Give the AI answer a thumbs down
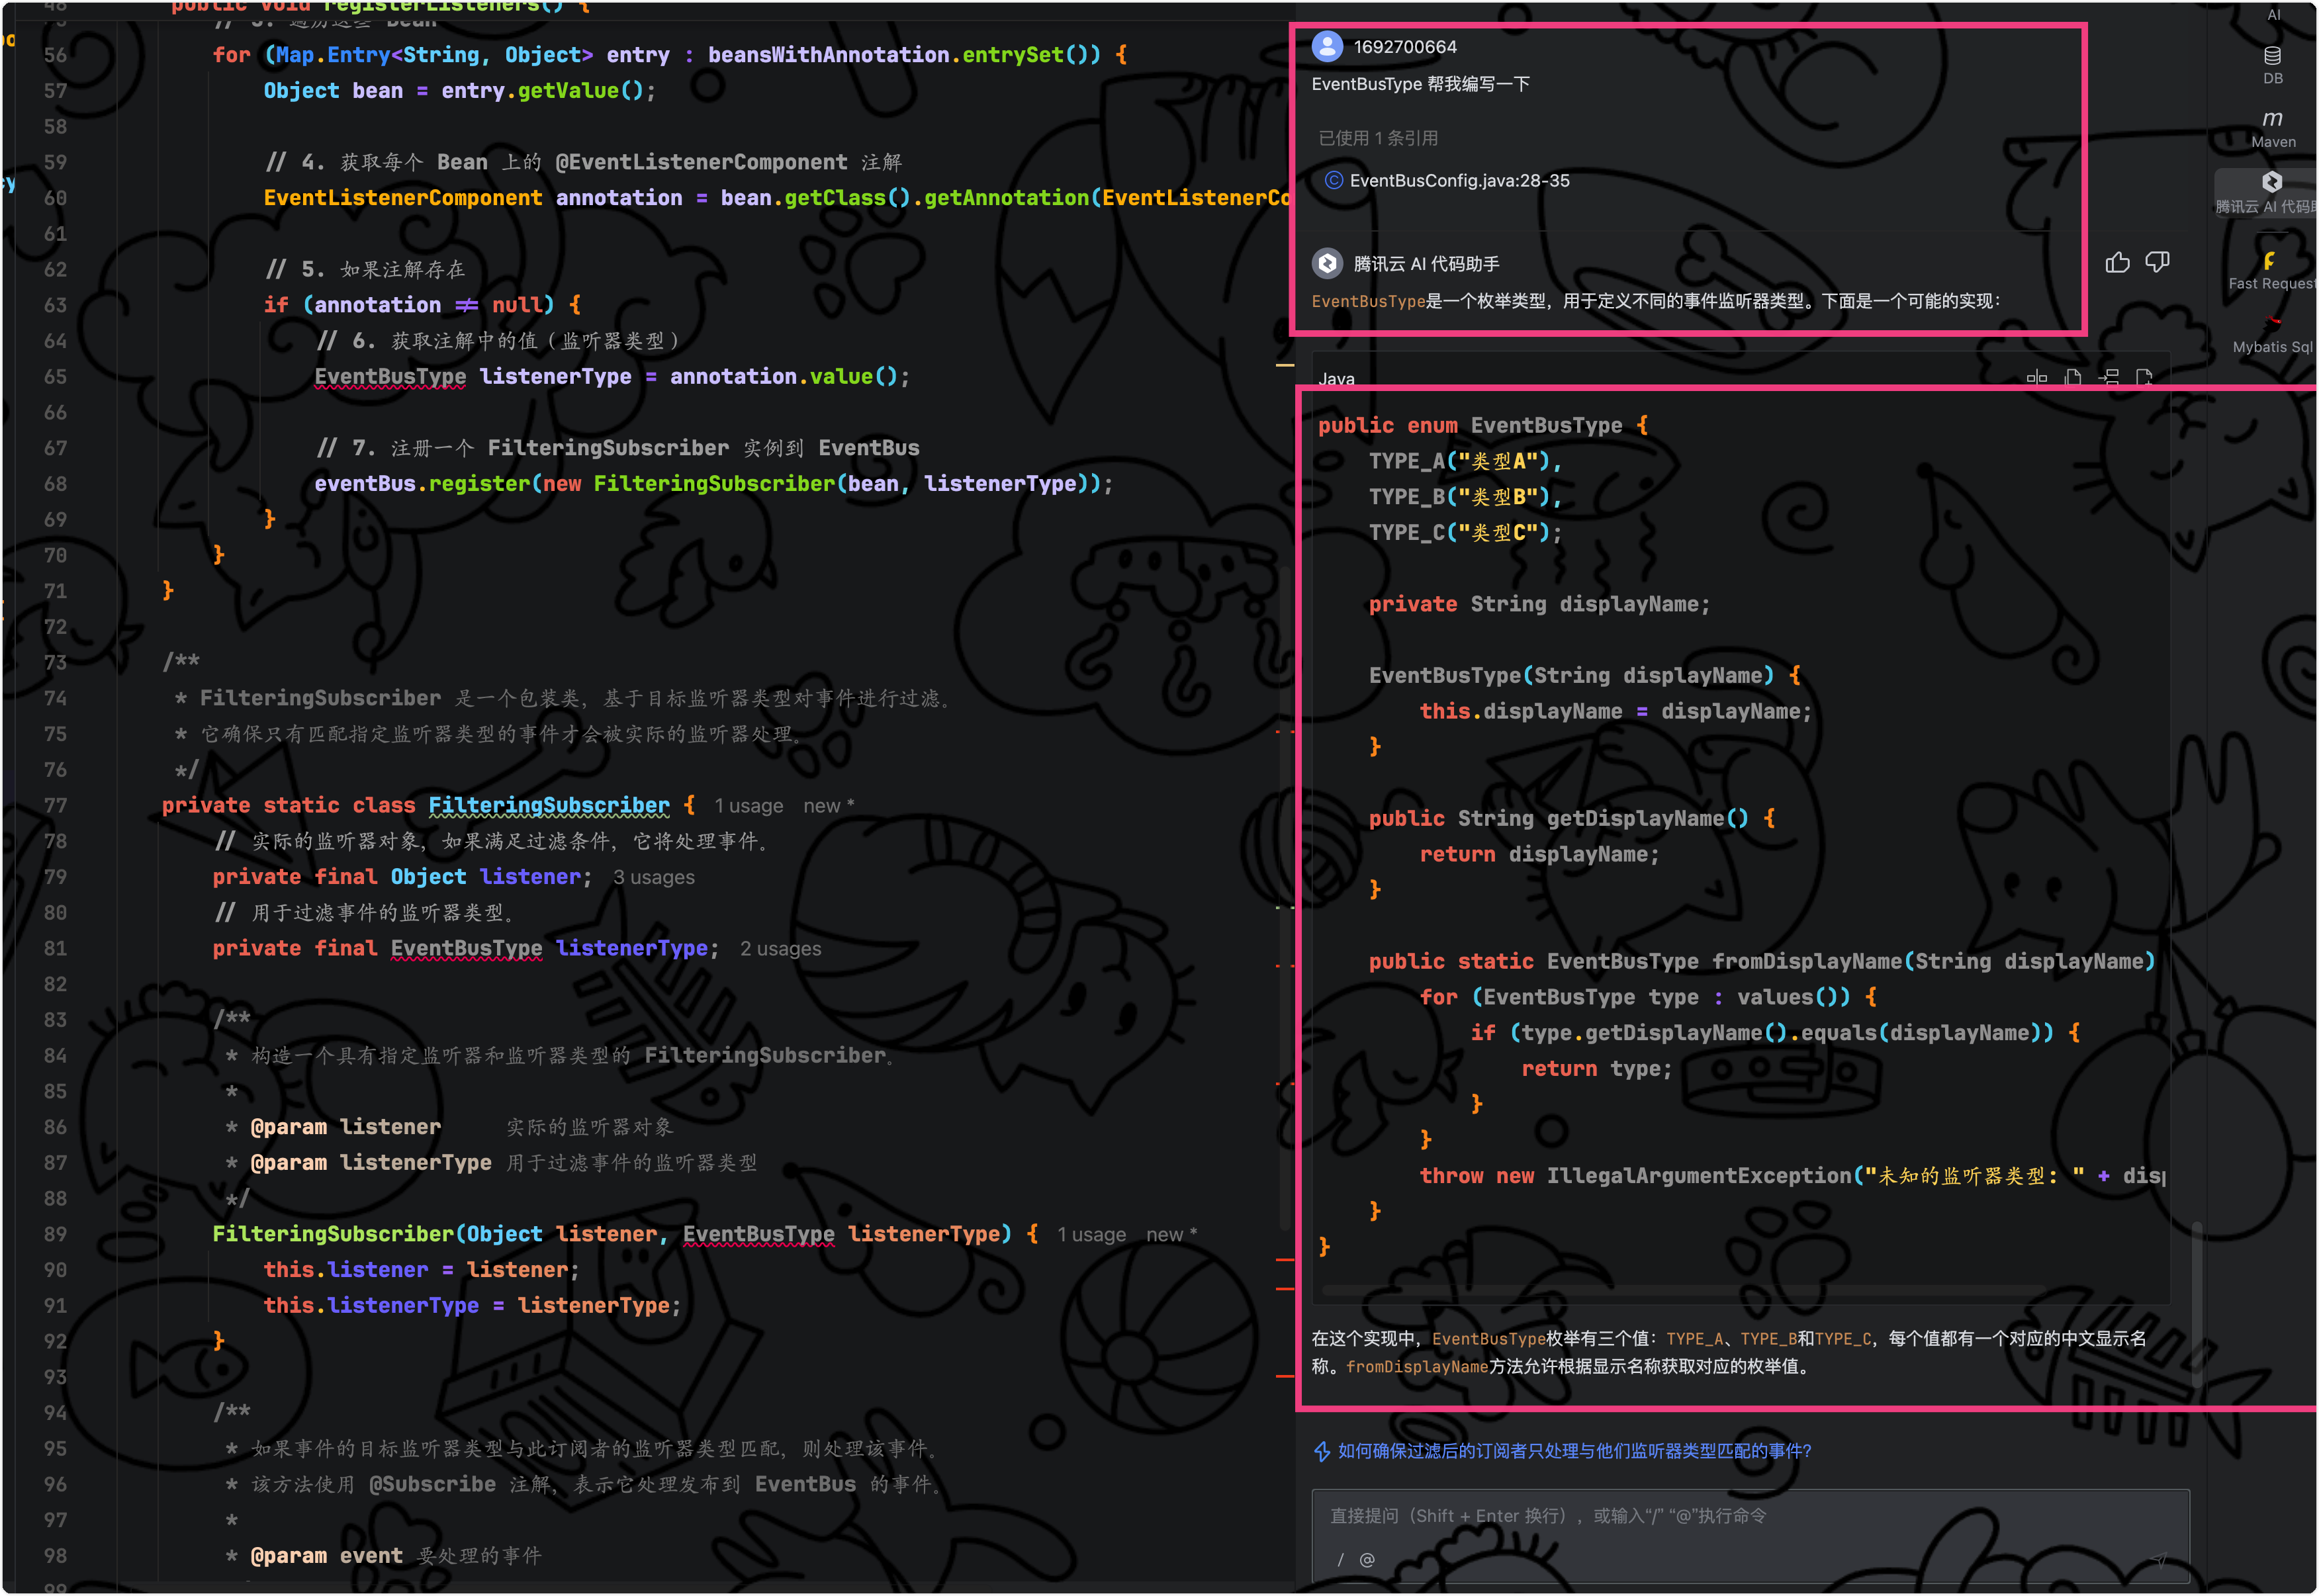The image size is (2319, 1596). click(2157, 262)
